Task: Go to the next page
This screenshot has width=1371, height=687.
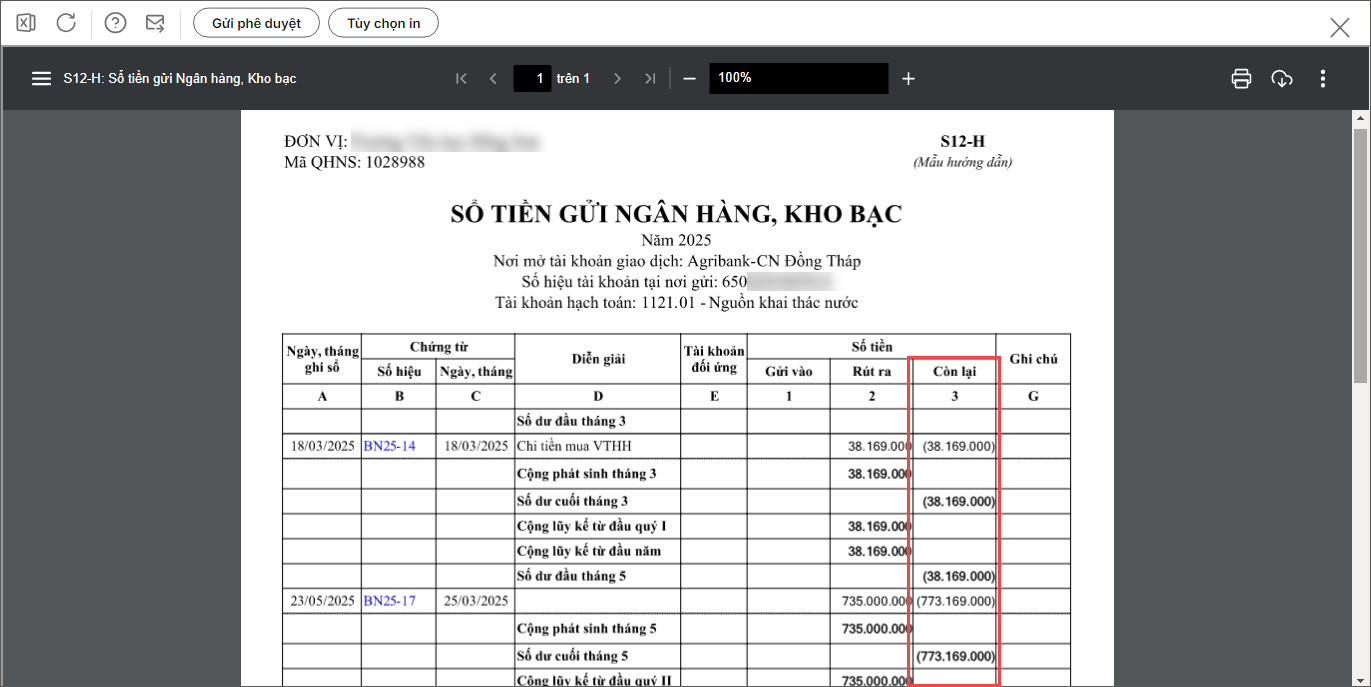Action: [x=617, y=78]
